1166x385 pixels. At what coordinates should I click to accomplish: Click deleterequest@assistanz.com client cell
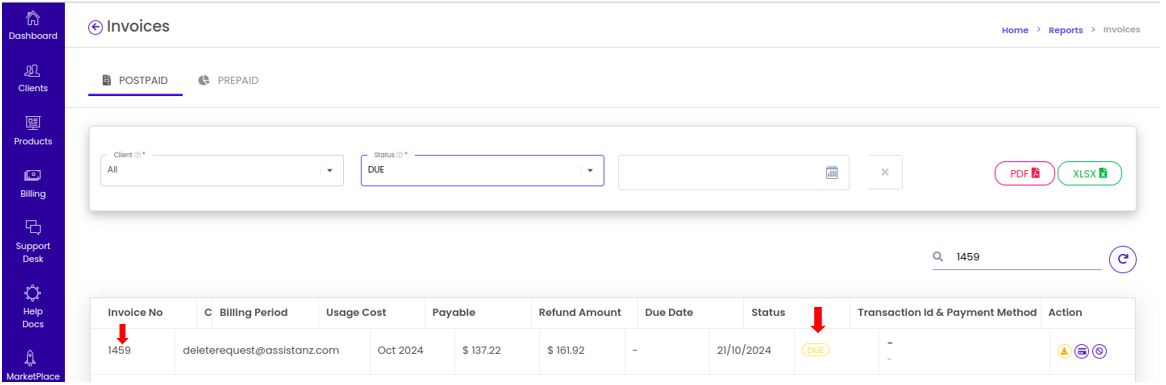click(x=261, y=350)
